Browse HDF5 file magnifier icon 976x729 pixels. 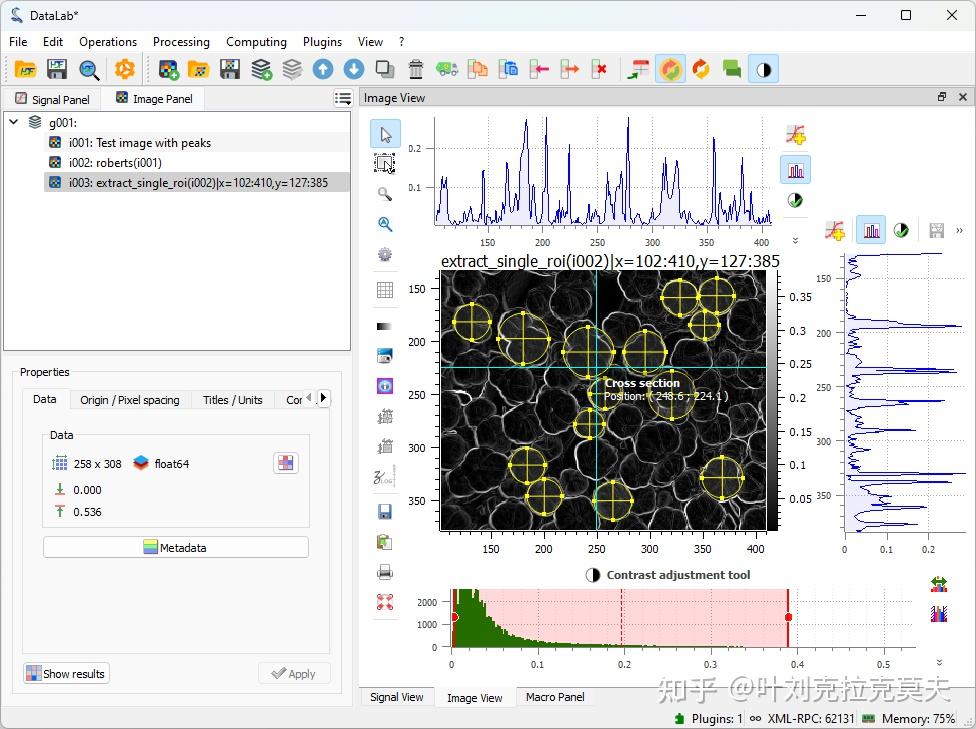tap(89, 69)
